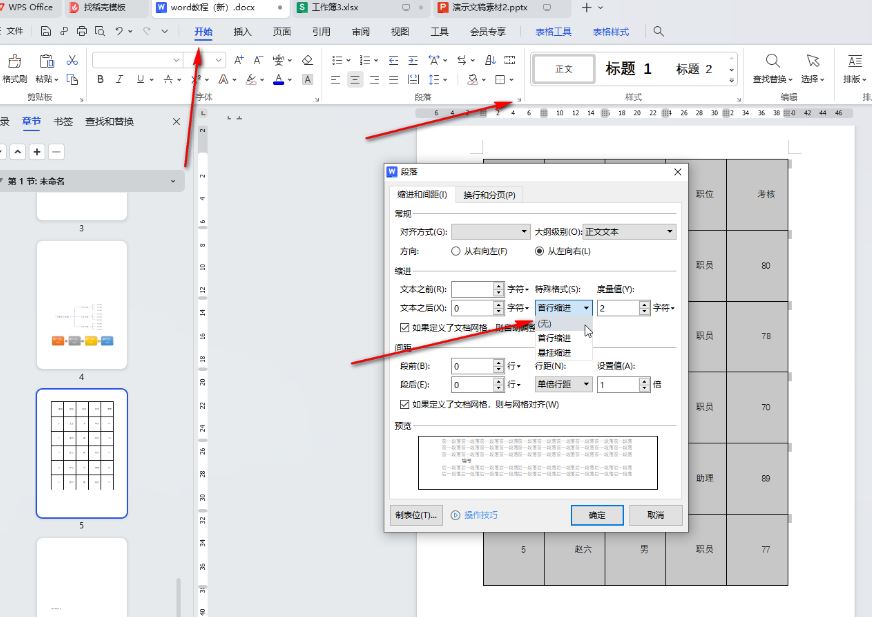Viewport: 872px width, 617px height.
Task: Click the font color A swatch
Action: tap(279, 80)
